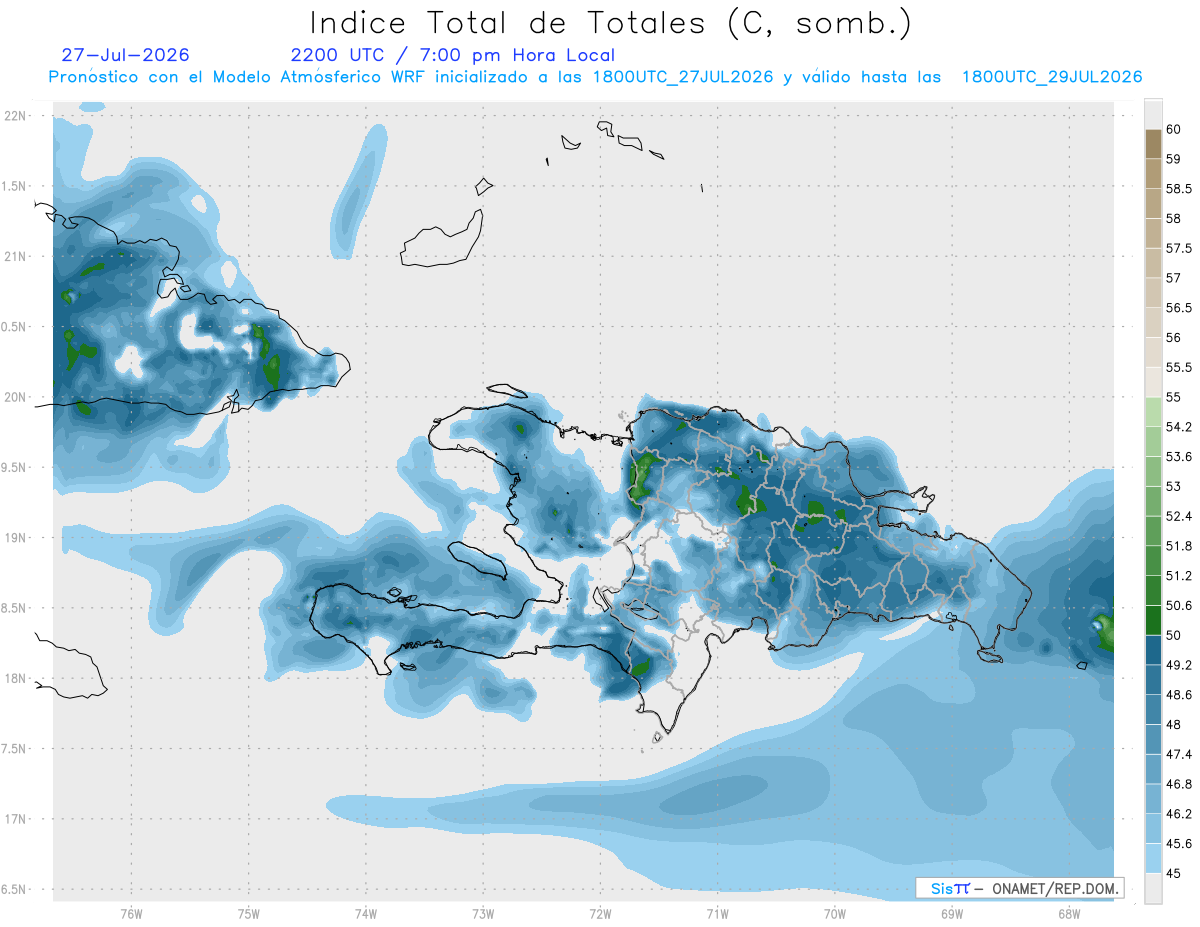This screenshot has height=927, width=1200.
Task: Click the colorbar value '56.5'
Action: 1178,308
